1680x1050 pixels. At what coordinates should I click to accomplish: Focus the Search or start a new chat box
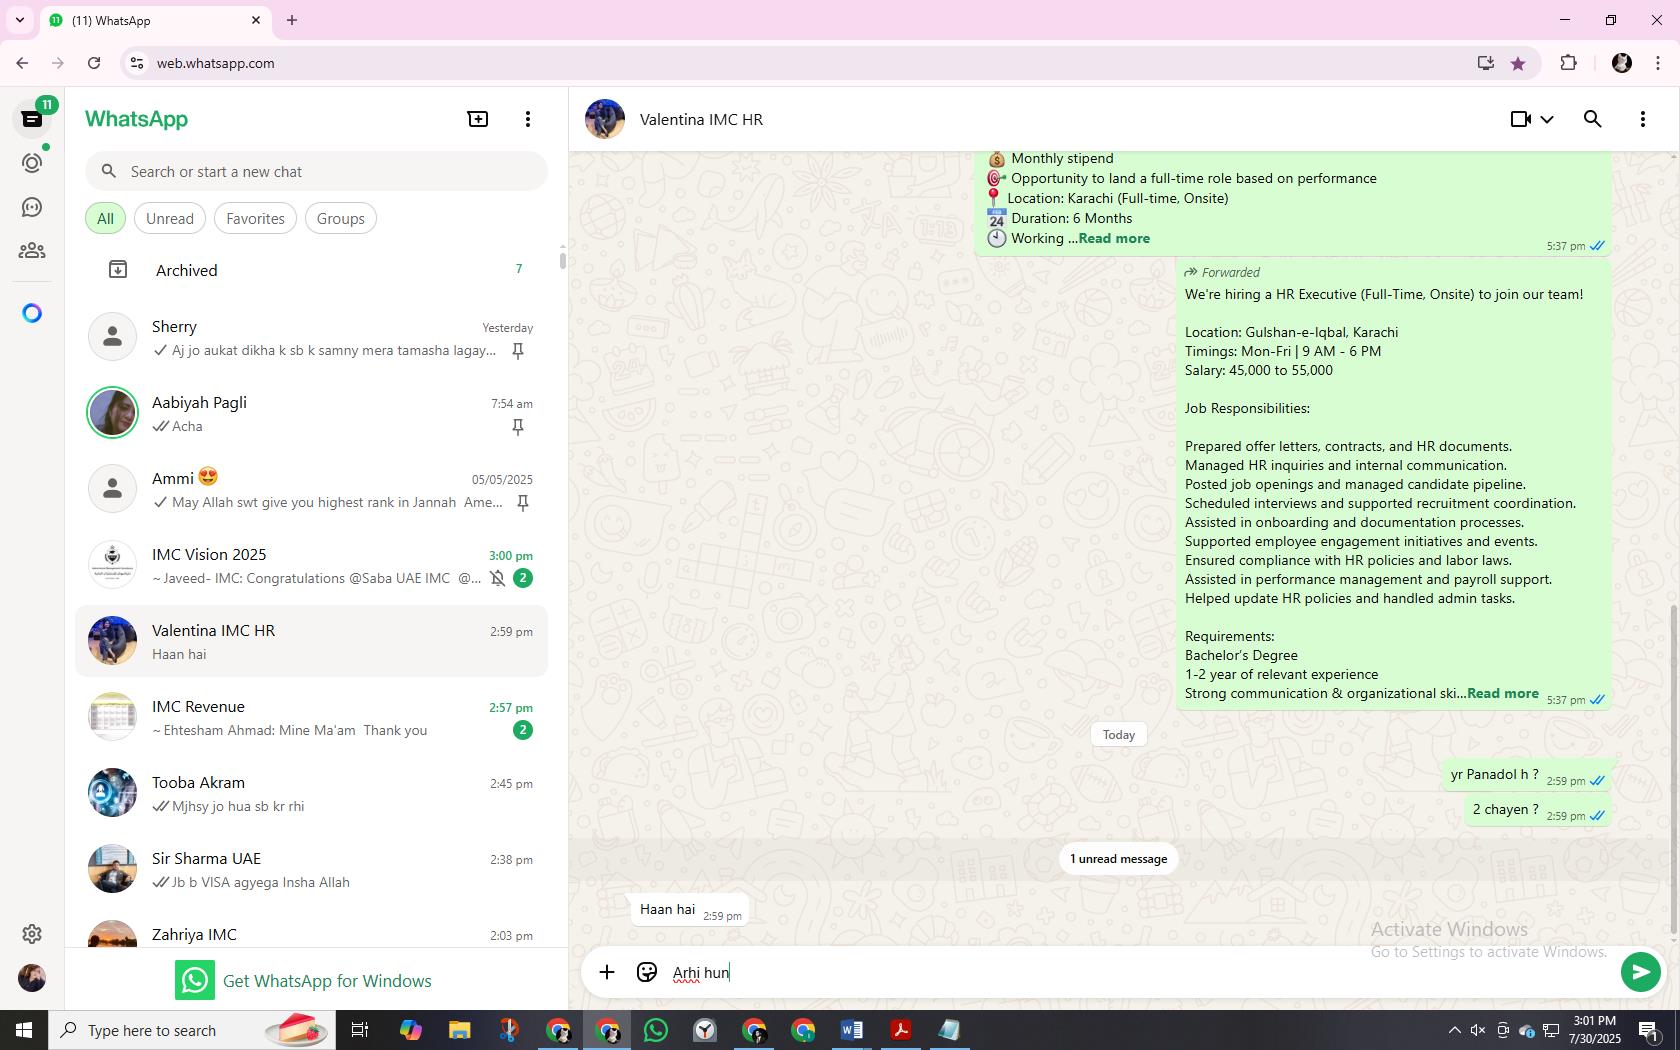tap(316, 172)
